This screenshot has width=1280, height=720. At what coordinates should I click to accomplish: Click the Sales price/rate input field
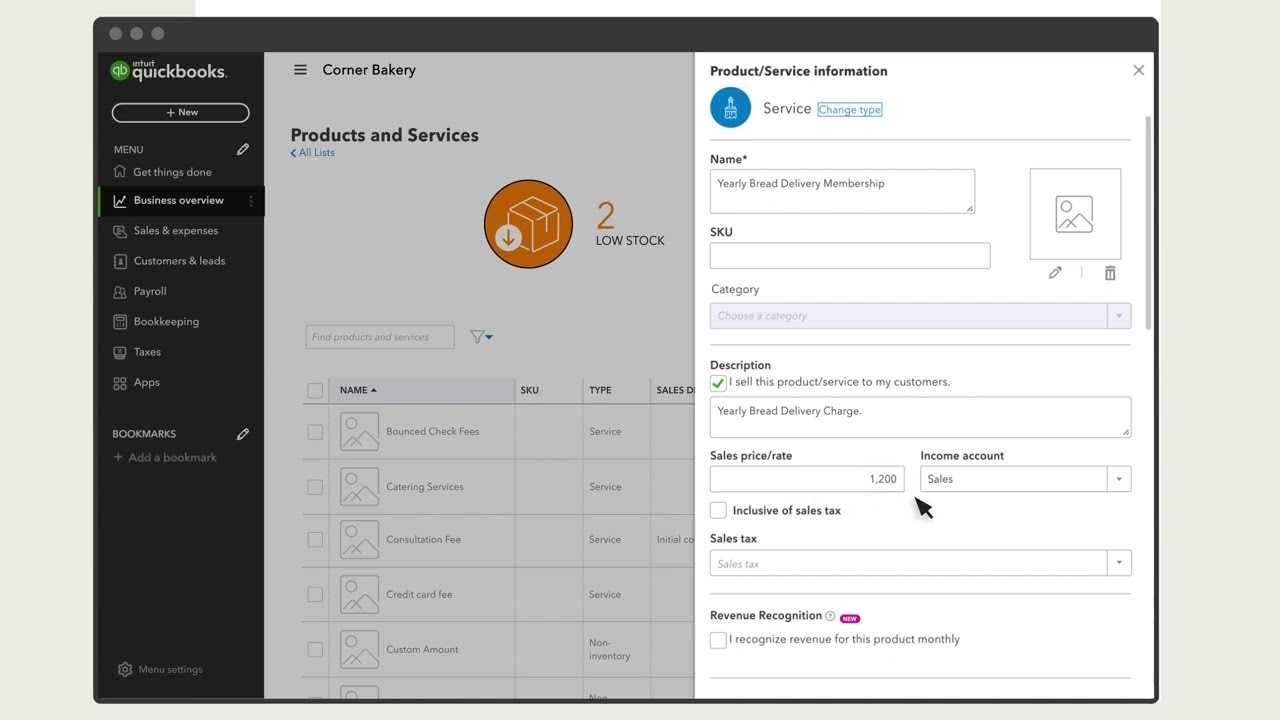(807, 479)
